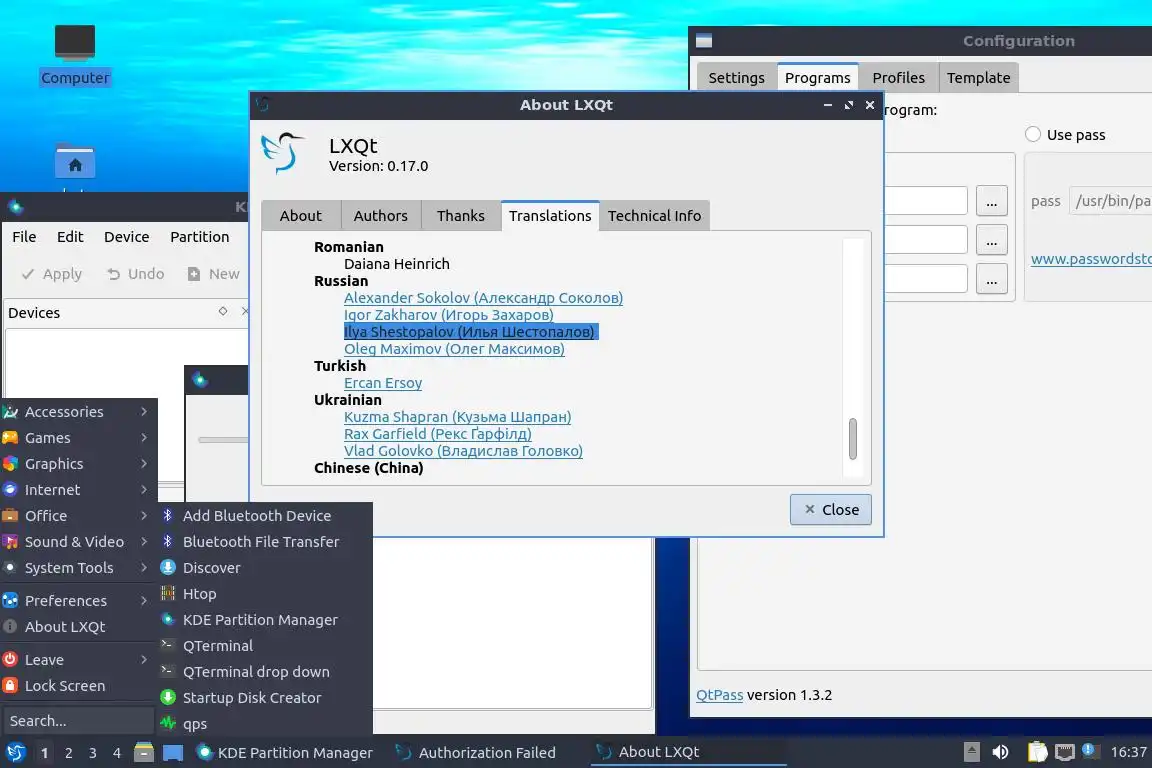Screen dimensions: 1152x768
Task: Click the Preferences category icon
Action: click(10, 601)
